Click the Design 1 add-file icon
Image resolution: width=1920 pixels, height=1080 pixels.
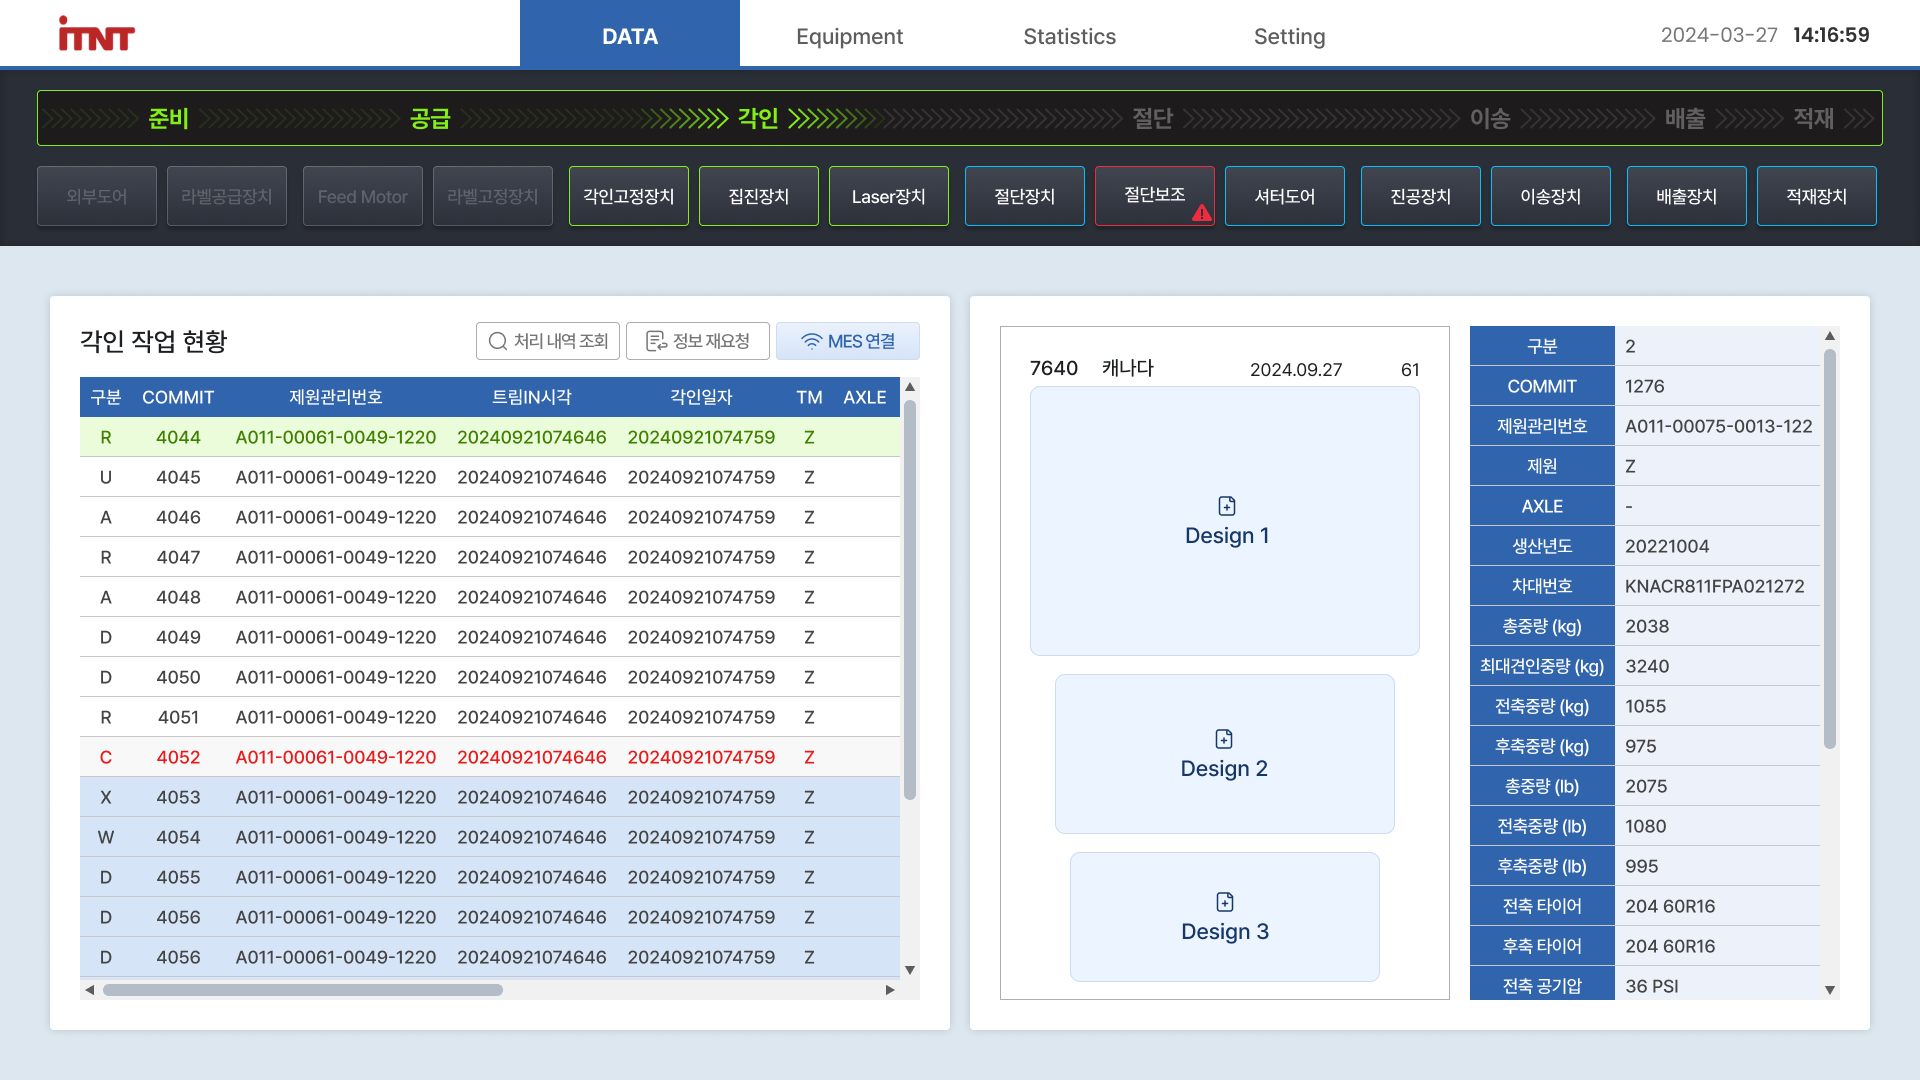(1226, 506)
